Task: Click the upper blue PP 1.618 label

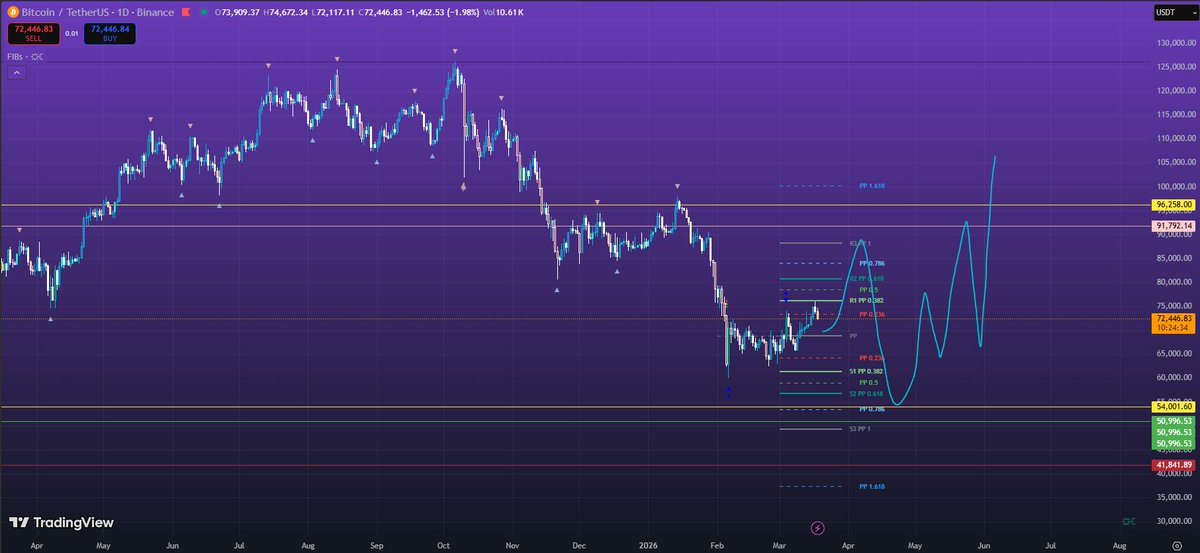Action: (x=871, y=186)
